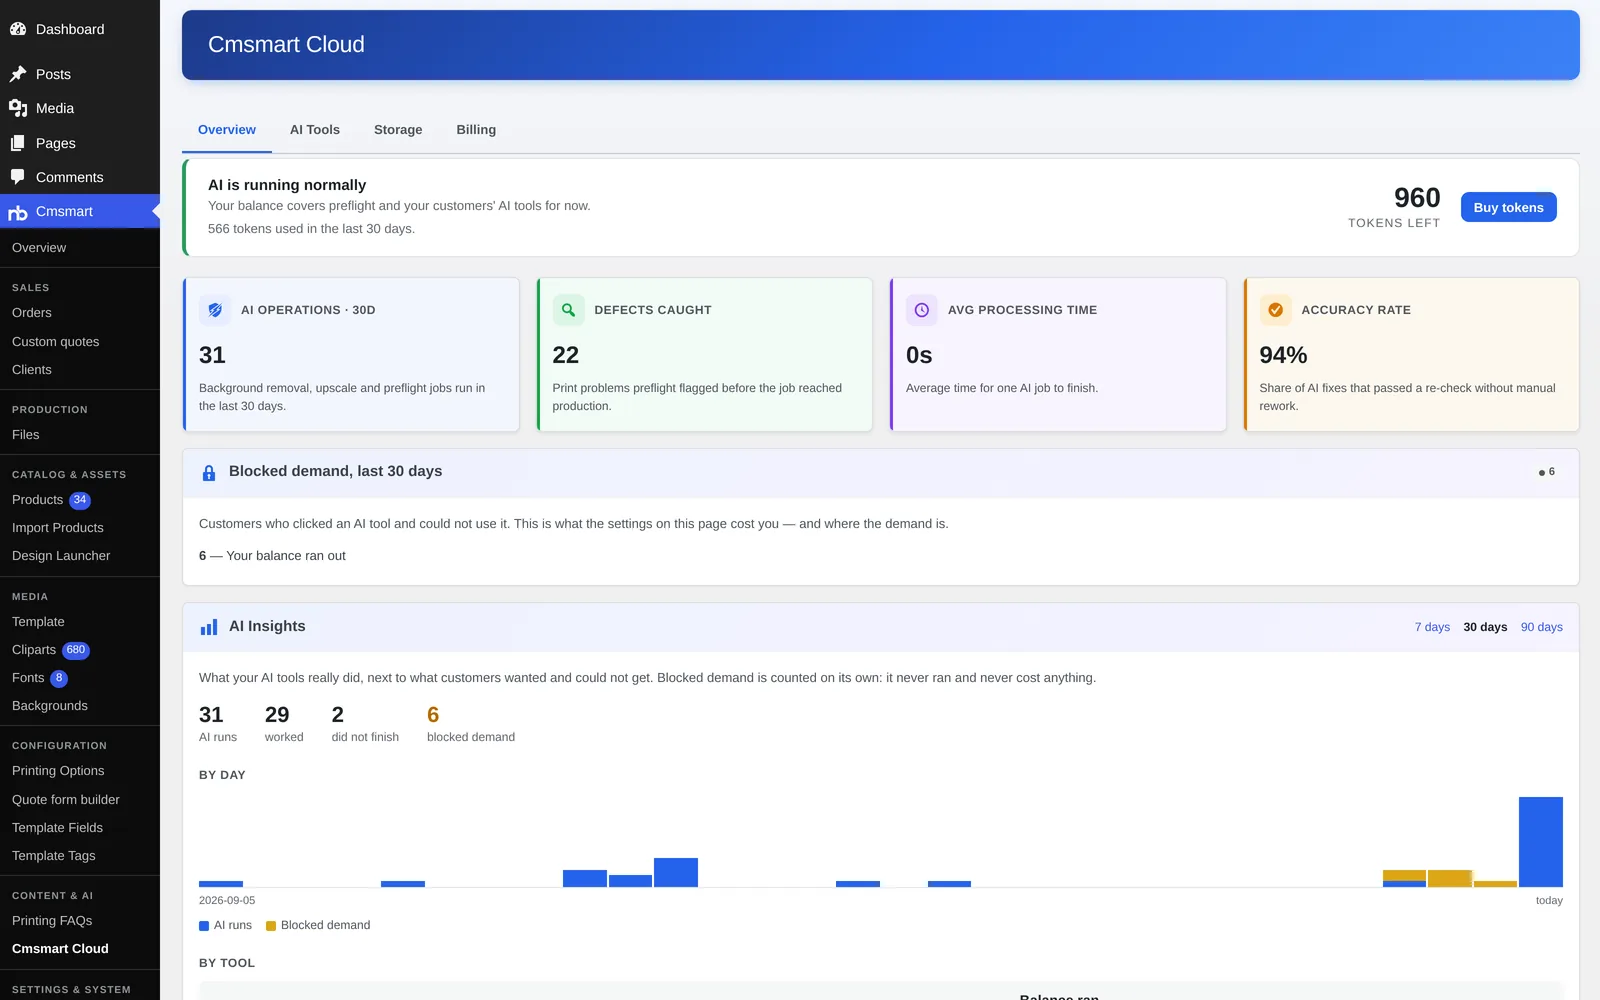1600x1000 pixels.
Task: Click the Avg Processing Time clock icon
Action: (922, 310)
